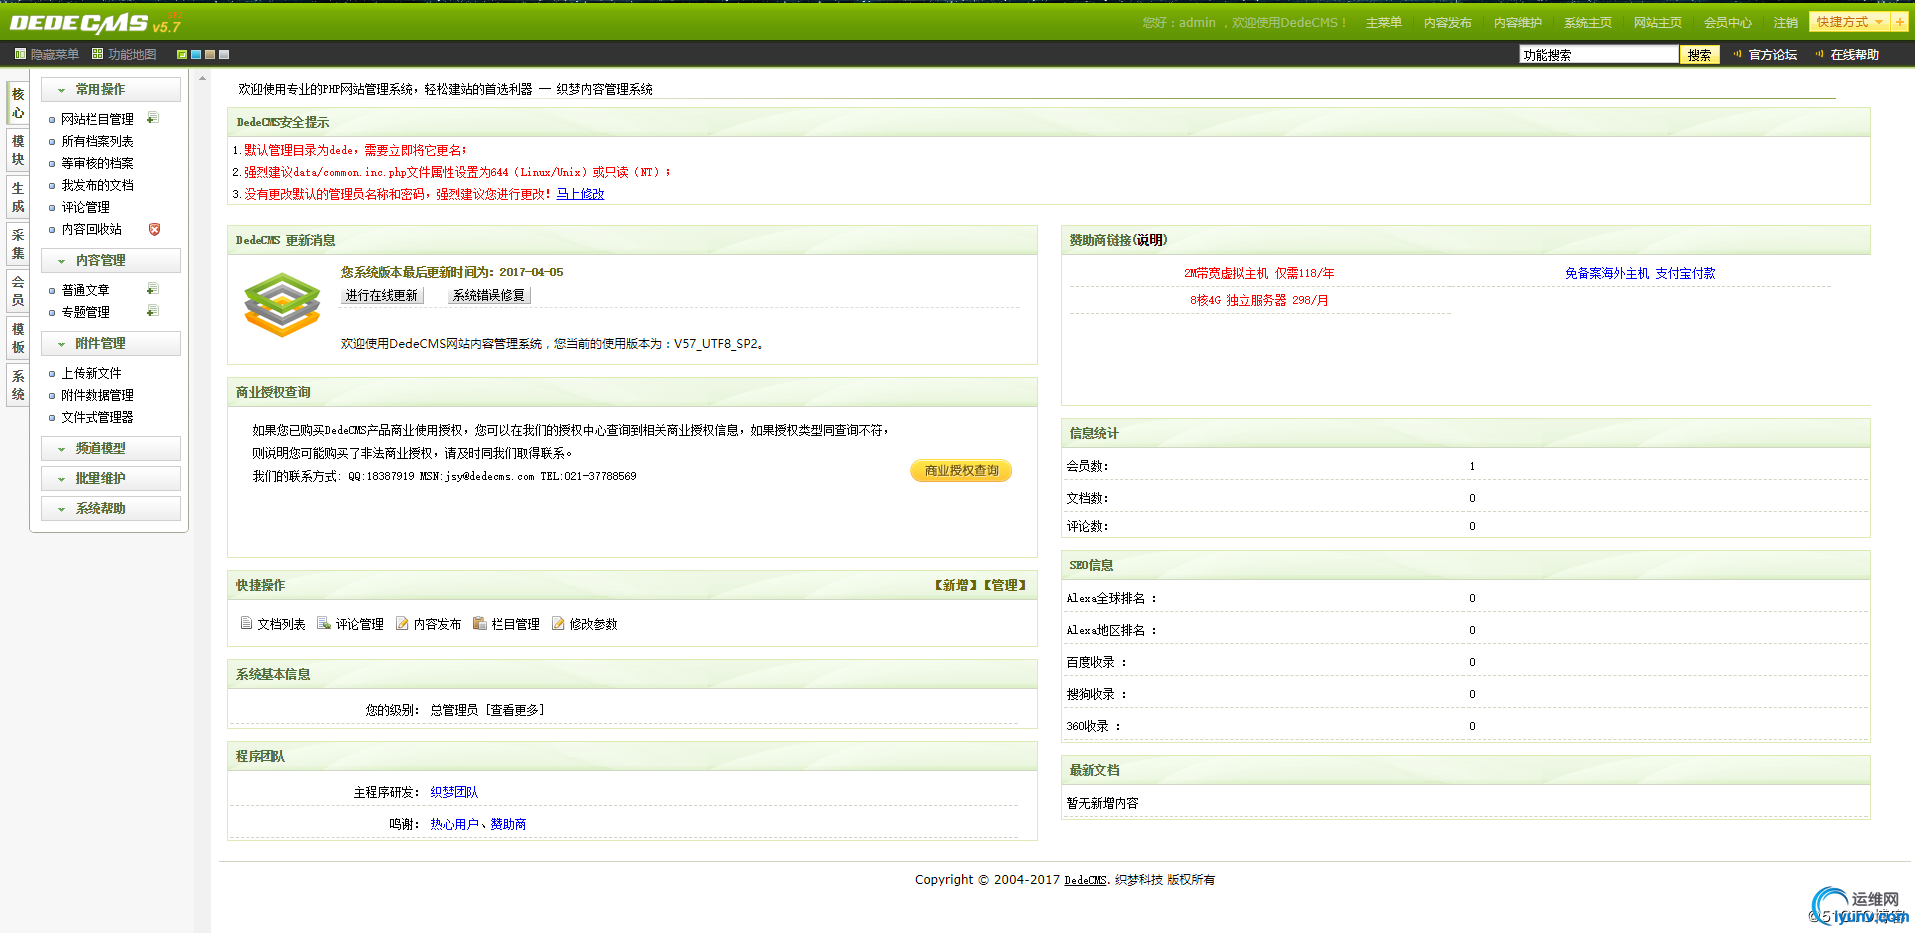The height and width of the screenshot is (933, 1915).
Task: Click the 进行在线更新 button
Action: (x=382, y=295)
